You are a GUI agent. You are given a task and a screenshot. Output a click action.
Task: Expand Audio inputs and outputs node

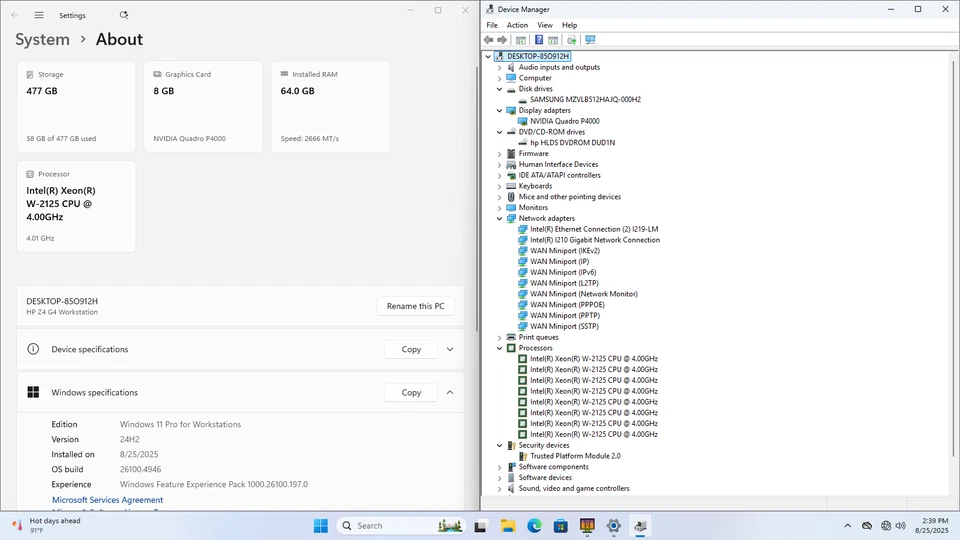point(499,67)
